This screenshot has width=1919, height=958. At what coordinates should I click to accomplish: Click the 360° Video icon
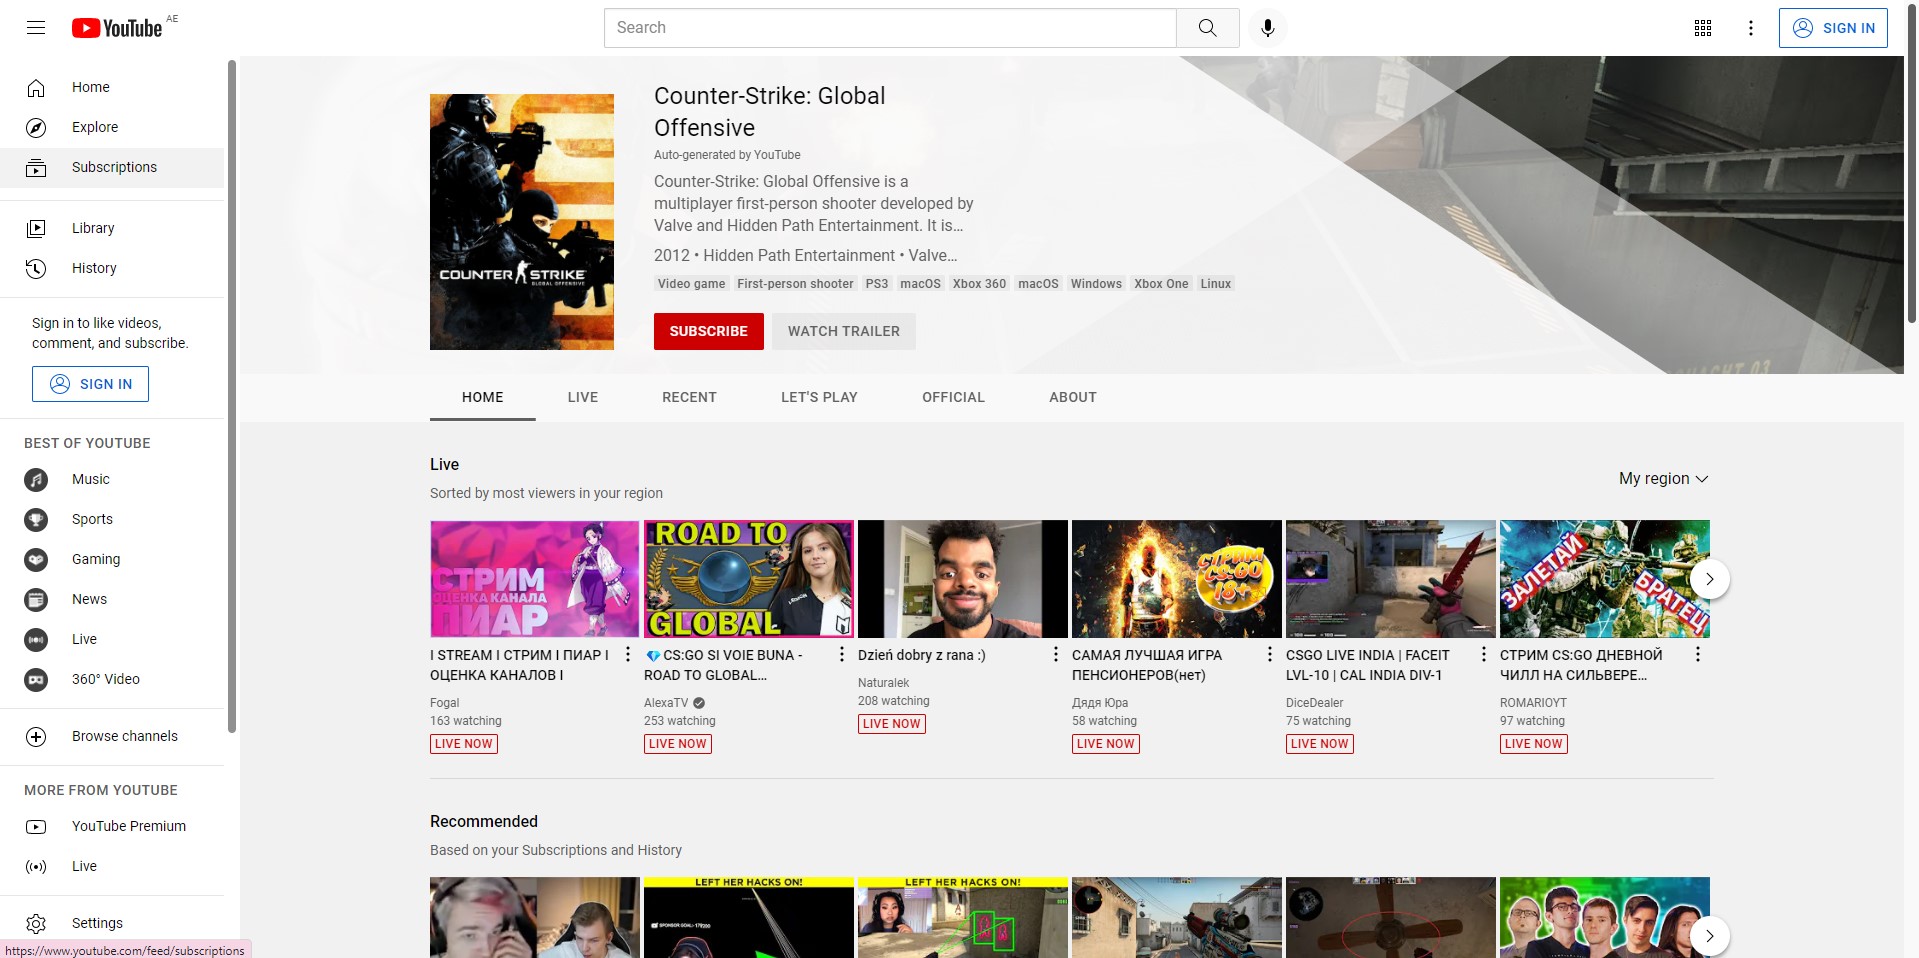(x=36, y=680)
